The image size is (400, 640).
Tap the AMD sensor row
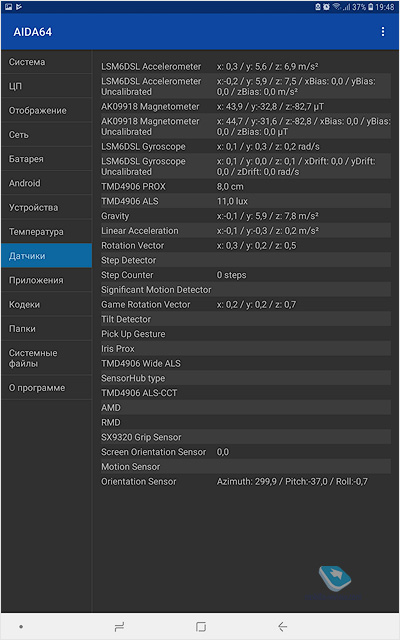pyautogui.click(x=246, y=408)
